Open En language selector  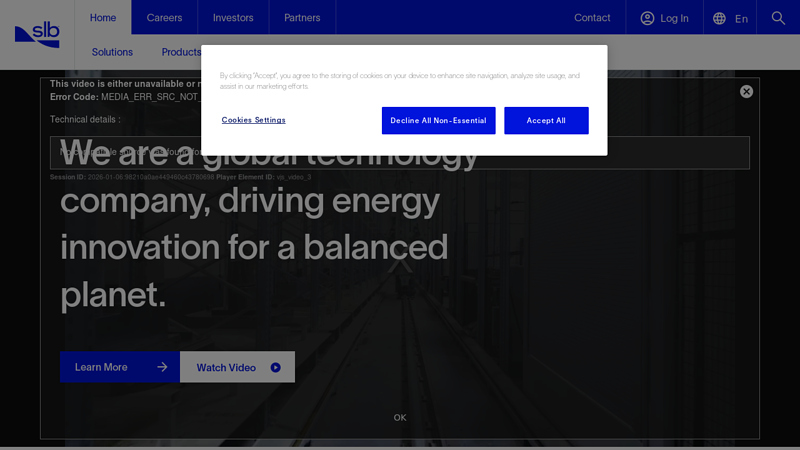tap(741, 19)
